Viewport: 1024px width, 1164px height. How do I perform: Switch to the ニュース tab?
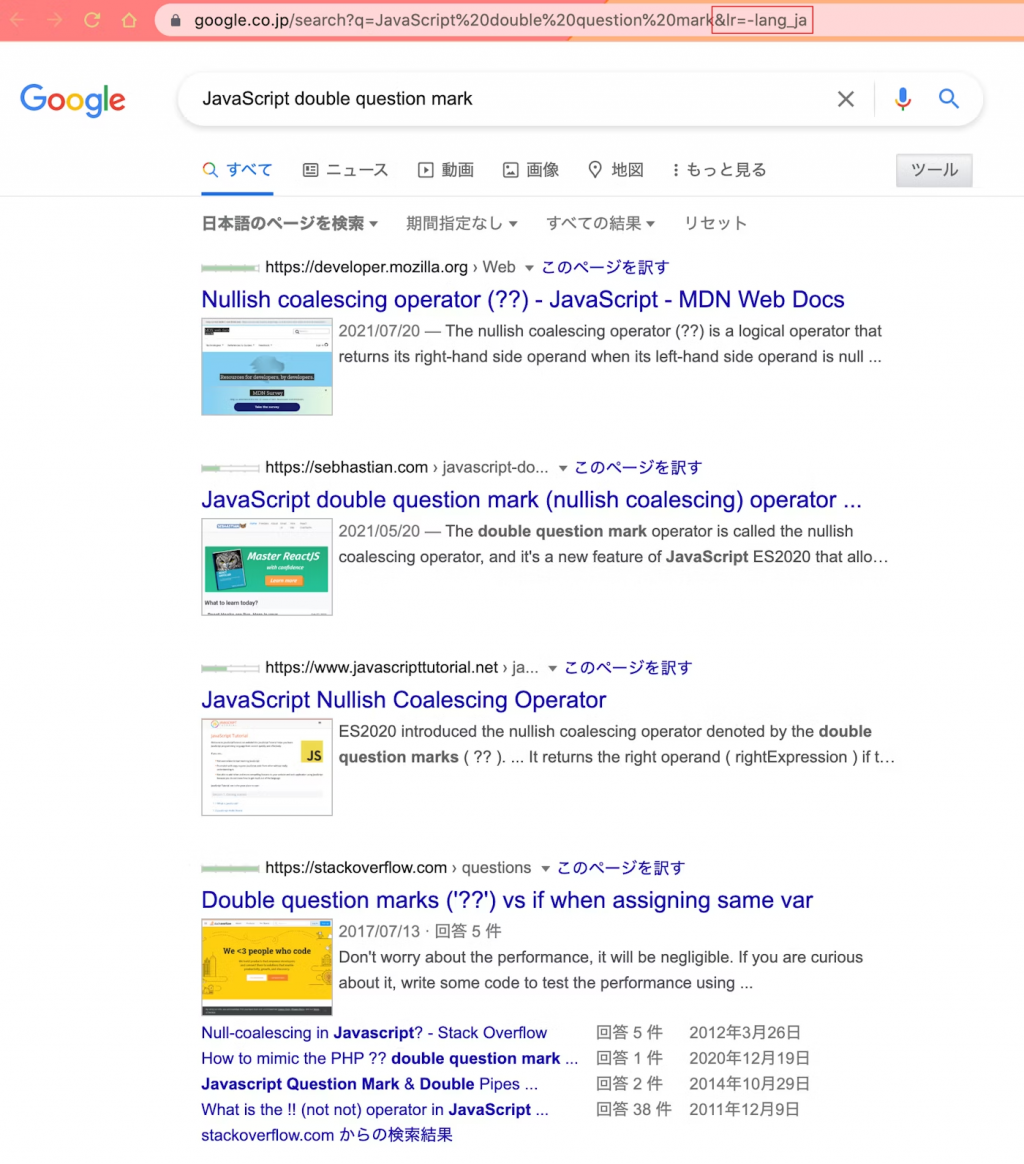pyautogui.click(x=345, y=170)
